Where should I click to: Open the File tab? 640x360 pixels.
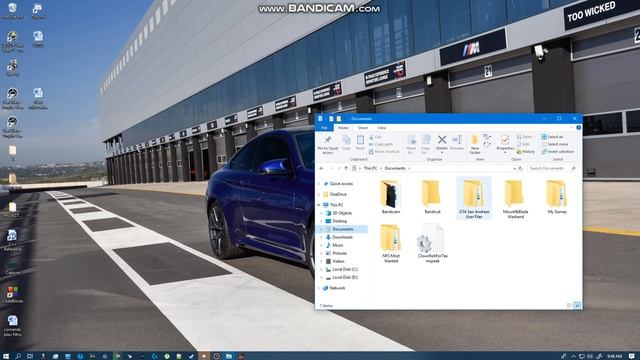[x=324, y=128]
